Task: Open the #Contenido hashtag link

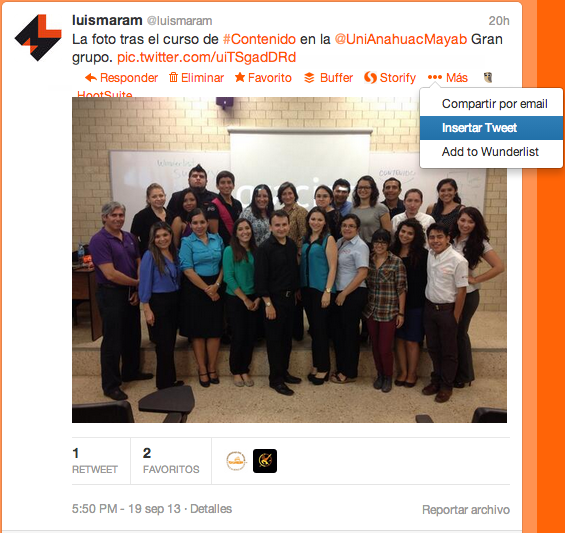Action: (259, 39)
